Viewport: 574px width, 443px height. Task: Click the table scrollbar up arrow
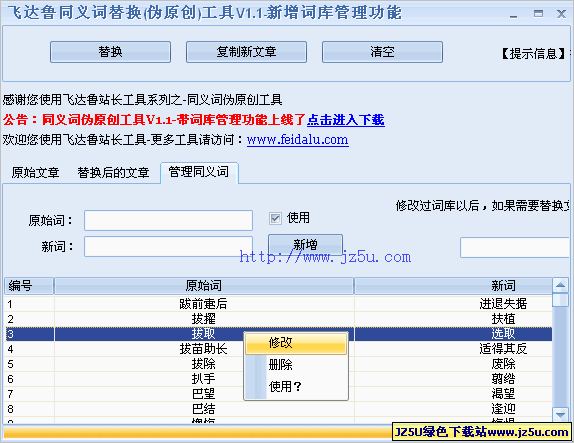coord(560,285)
